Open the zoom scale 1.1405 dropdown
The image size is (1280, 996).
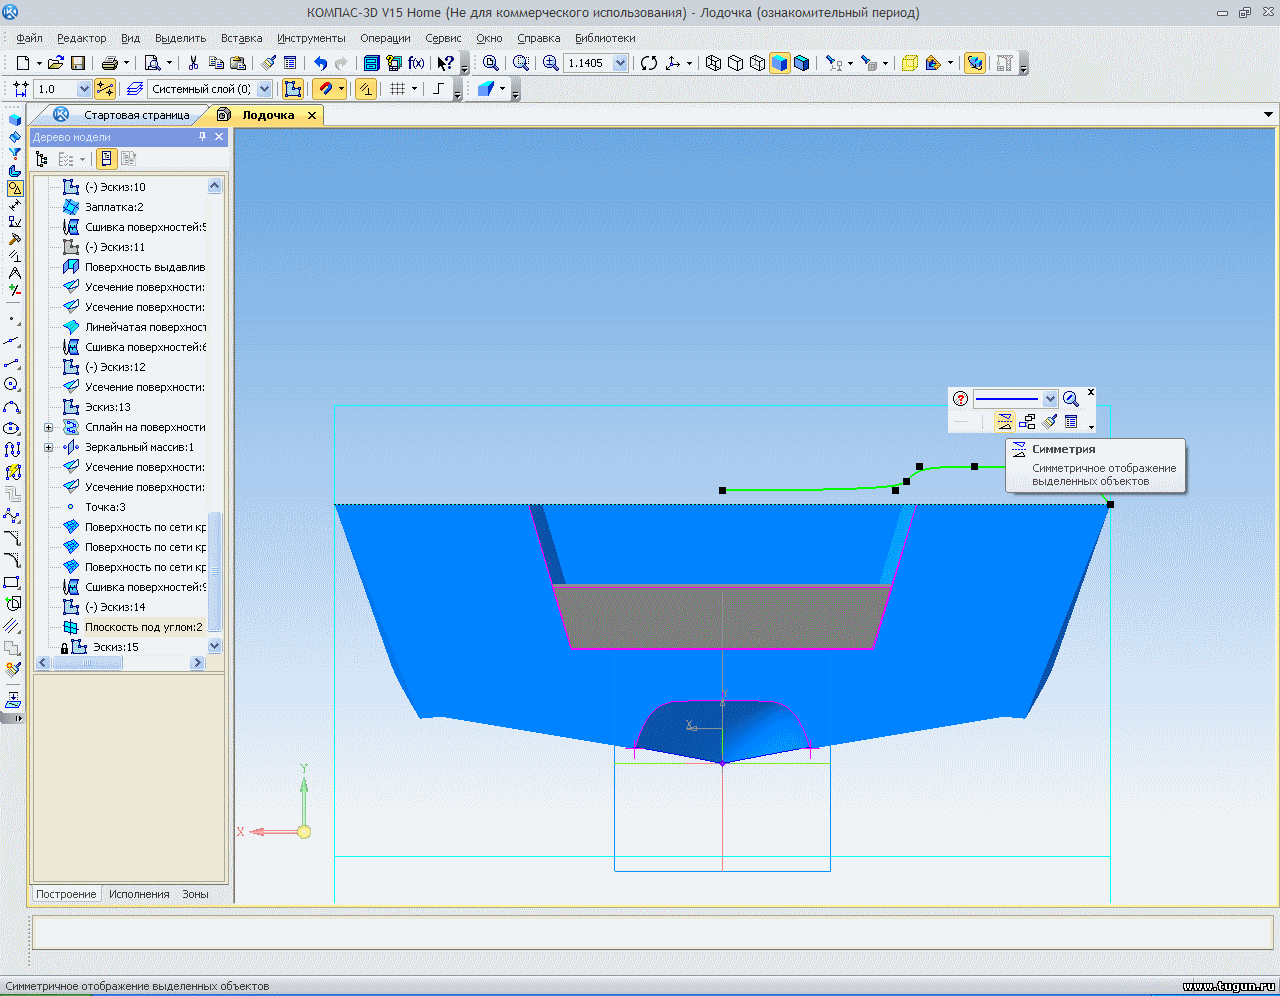coord(620,63)
